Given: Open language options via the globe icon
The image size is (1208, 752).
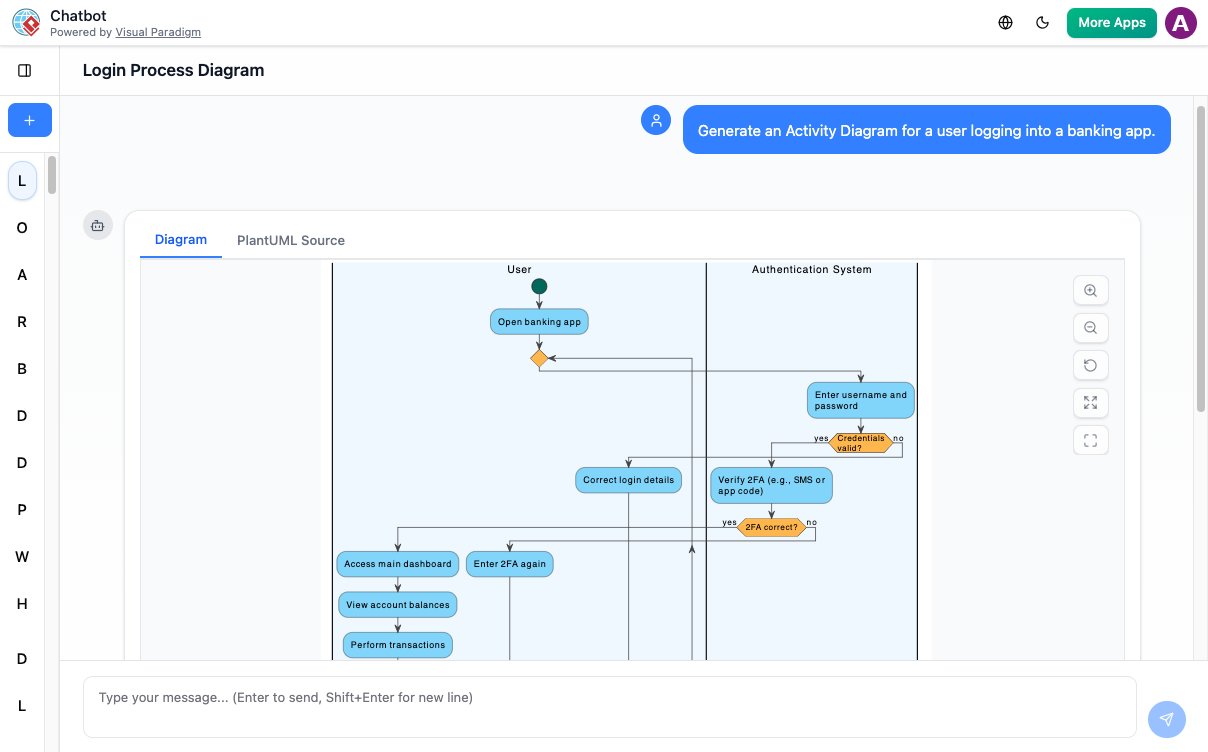Looking at the screenshot, I should (x=1006, y=22).
